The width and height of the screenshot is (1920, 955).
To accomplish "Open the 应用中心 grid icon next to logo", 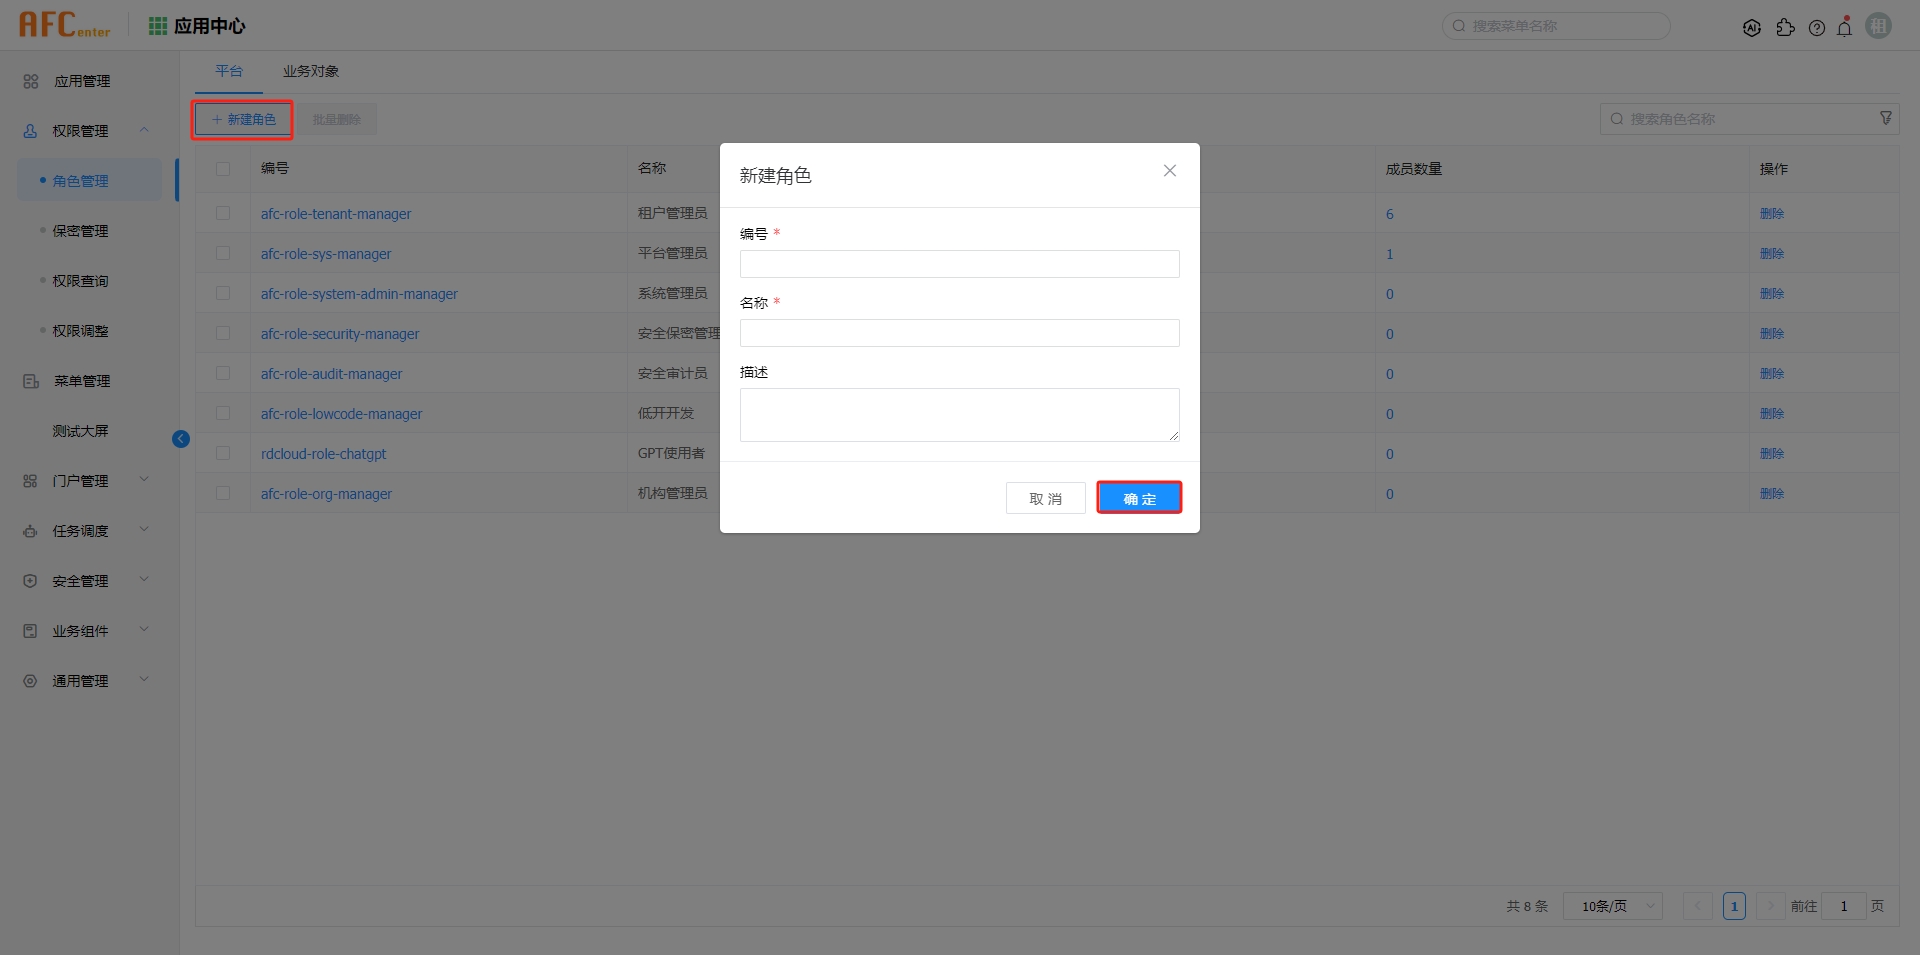I will (157, 25).
